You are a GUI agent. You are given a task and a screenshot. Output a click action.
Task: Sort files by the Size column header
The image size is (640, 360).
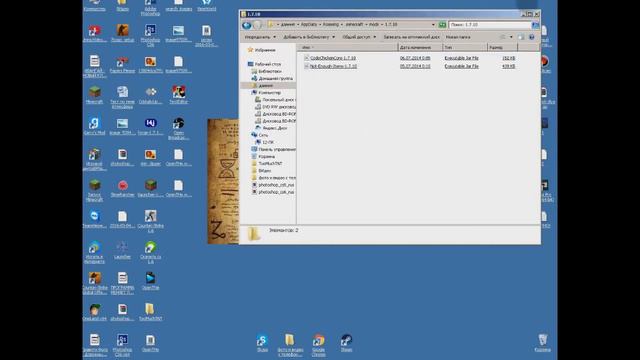(502, 48)
